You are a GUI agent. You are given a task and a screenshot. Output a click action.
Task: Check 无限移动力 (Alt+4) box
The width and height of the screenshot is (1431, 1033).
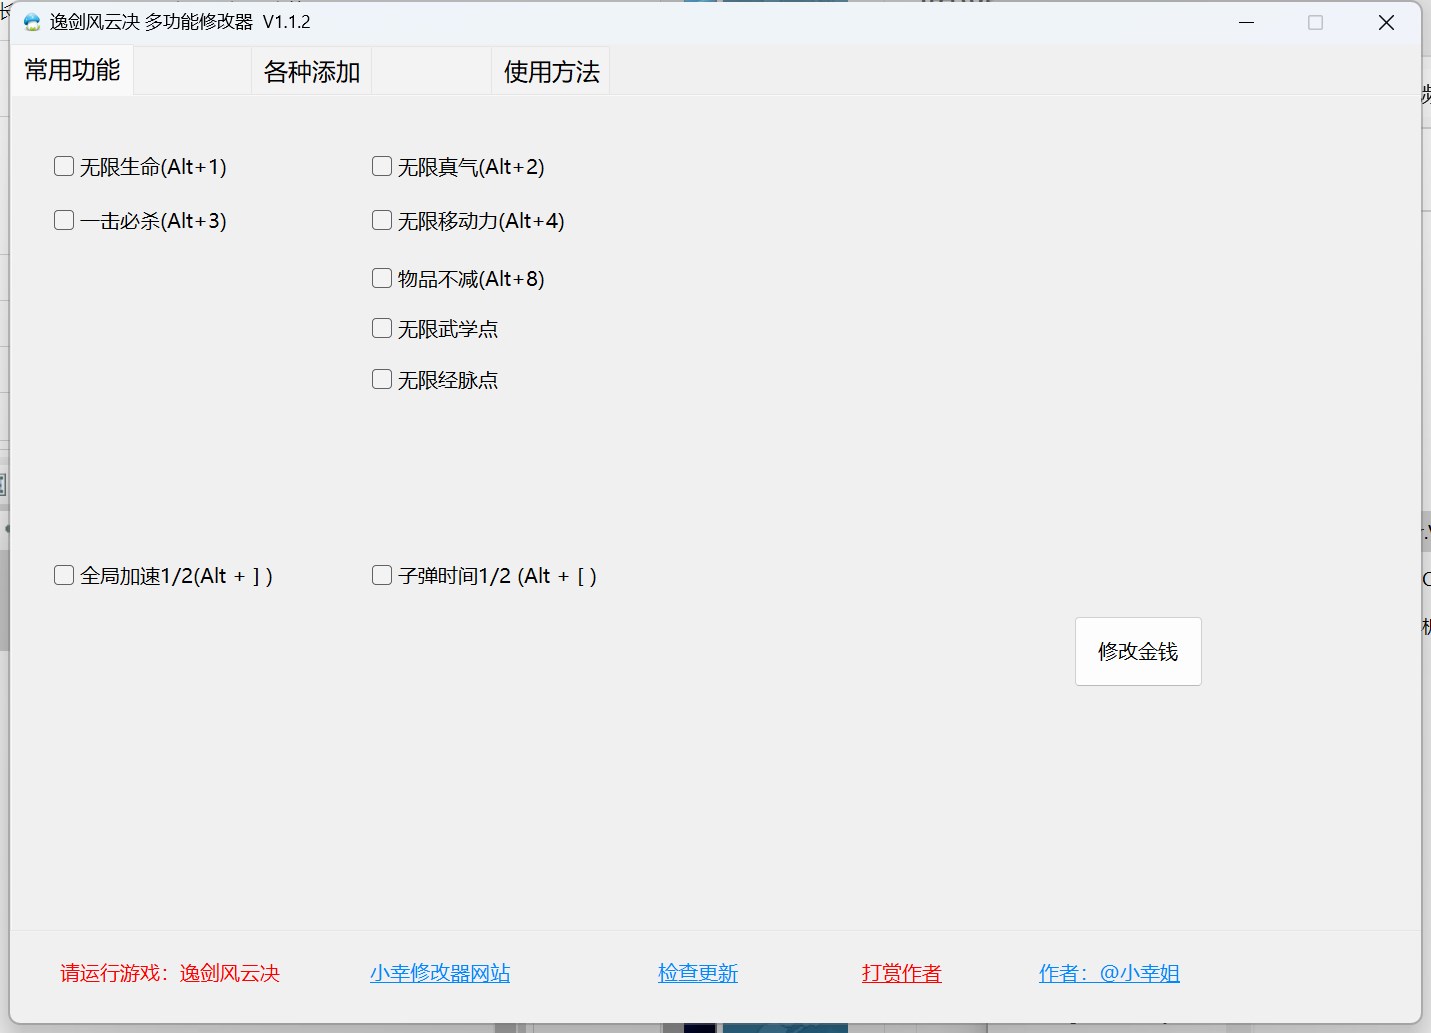(x=382, y=220)
